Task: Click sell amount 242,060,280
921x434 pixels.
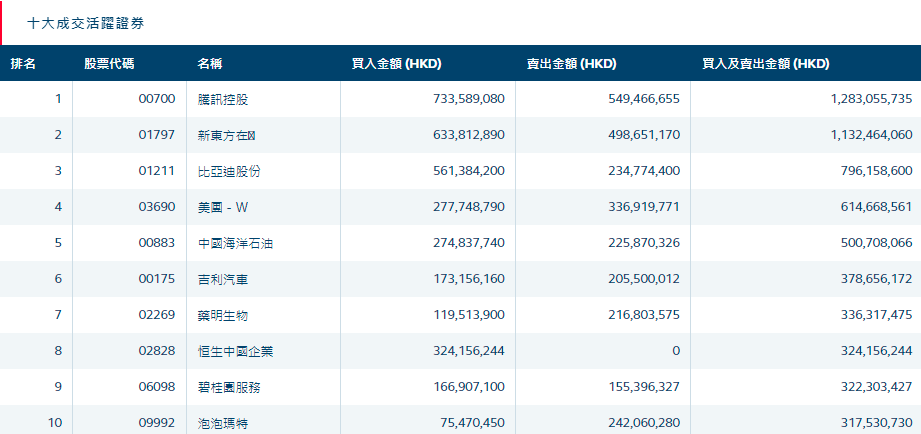Action: (644, 422)
